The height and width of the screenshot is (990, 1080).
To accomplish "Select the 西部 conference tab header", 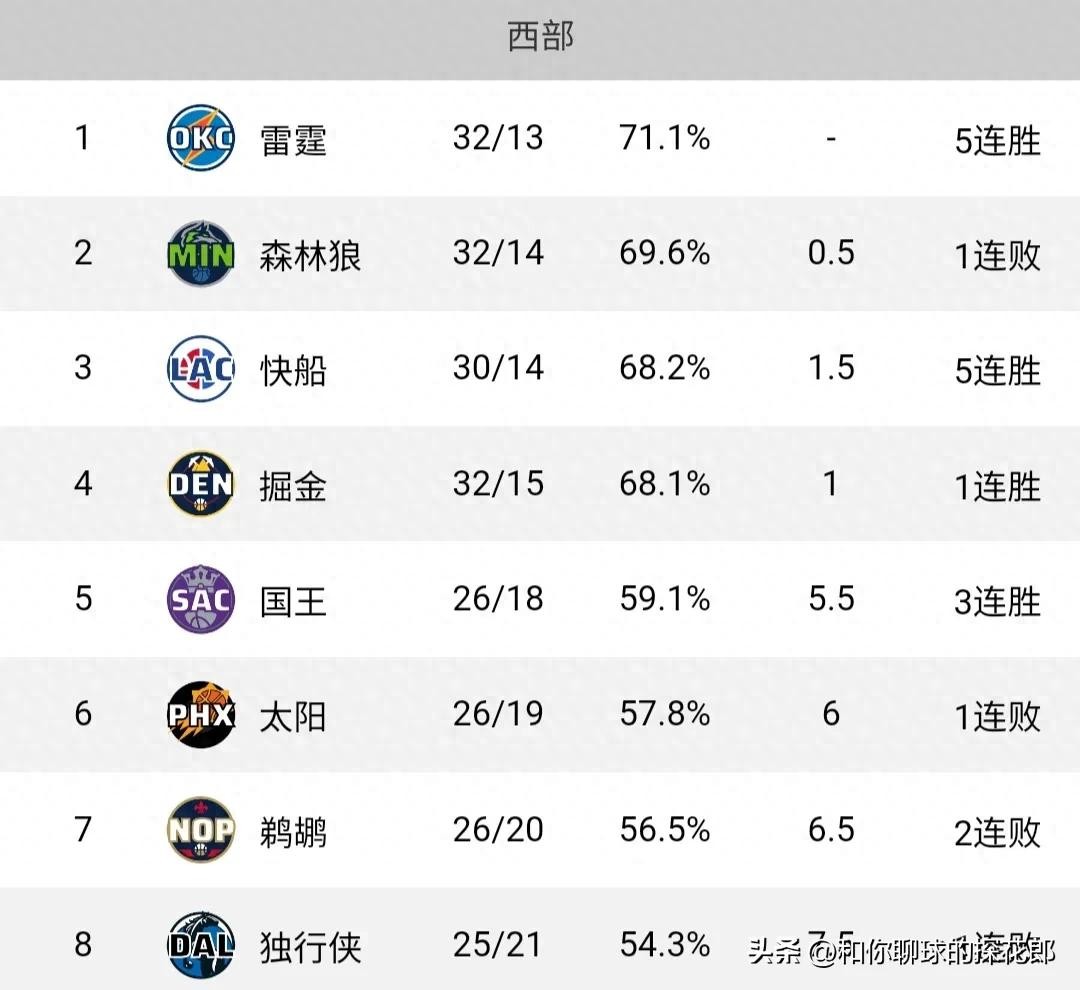I will [540, 37].
